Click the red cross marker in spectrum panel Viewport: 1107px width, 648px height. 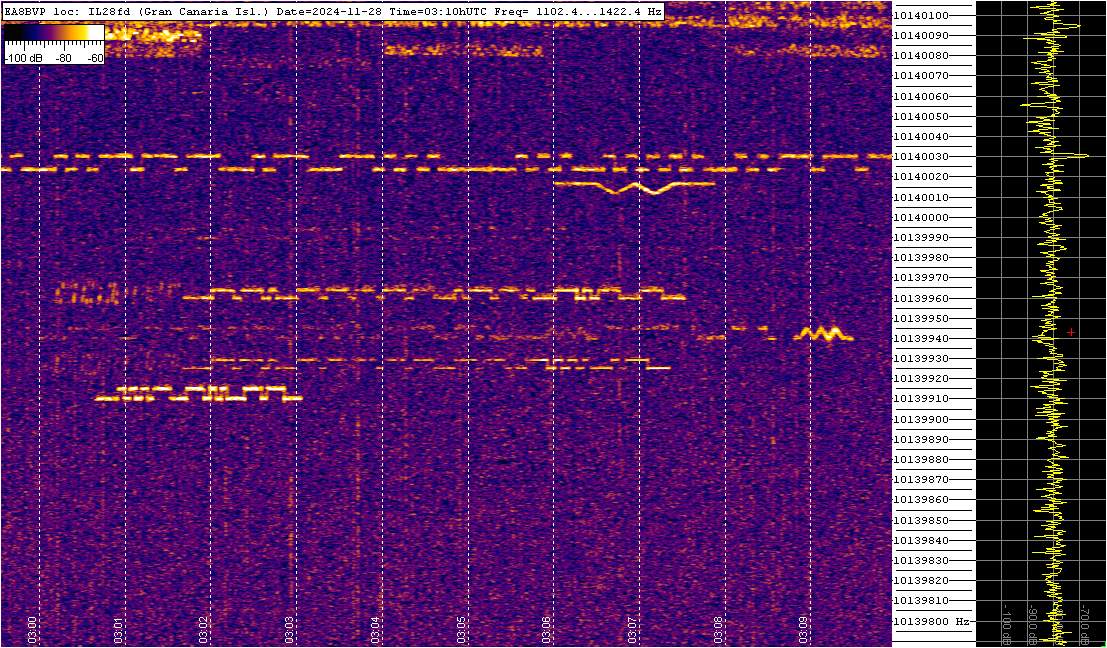point(1071,332)
